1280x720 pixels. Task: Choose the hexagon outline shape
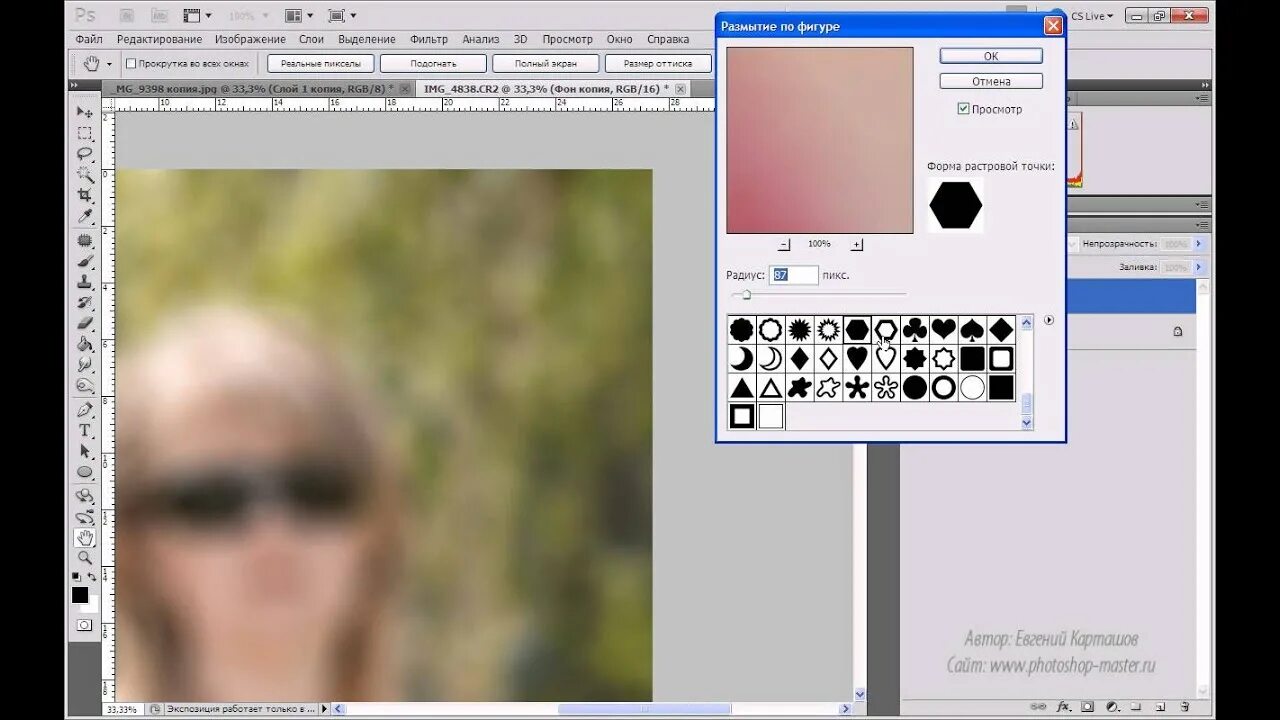(x=885, y=330)
